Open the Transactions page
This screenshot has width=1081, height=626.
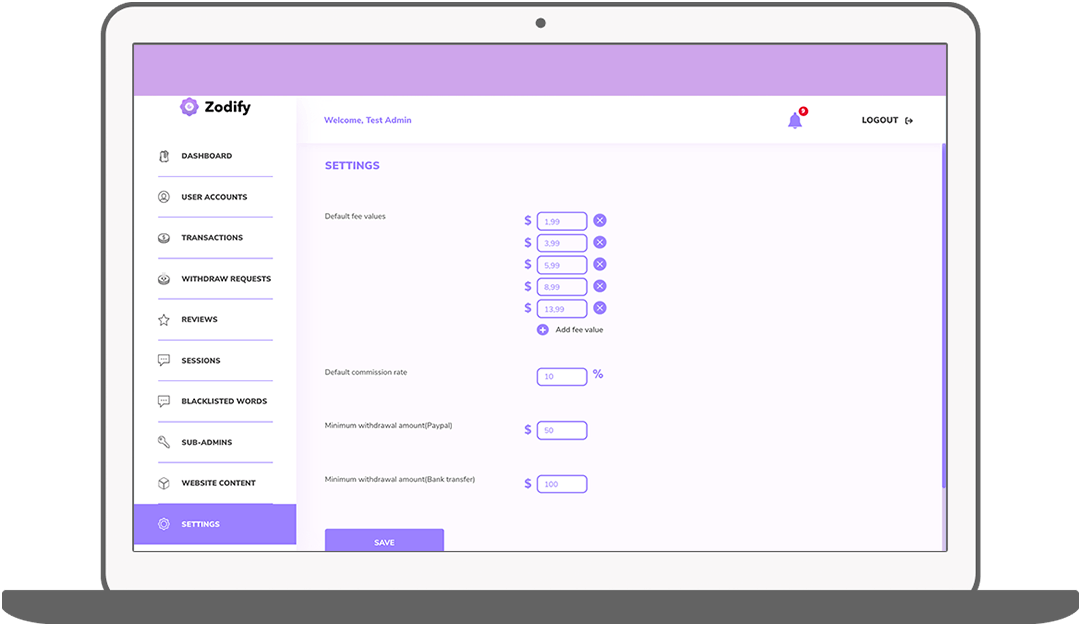212,238
